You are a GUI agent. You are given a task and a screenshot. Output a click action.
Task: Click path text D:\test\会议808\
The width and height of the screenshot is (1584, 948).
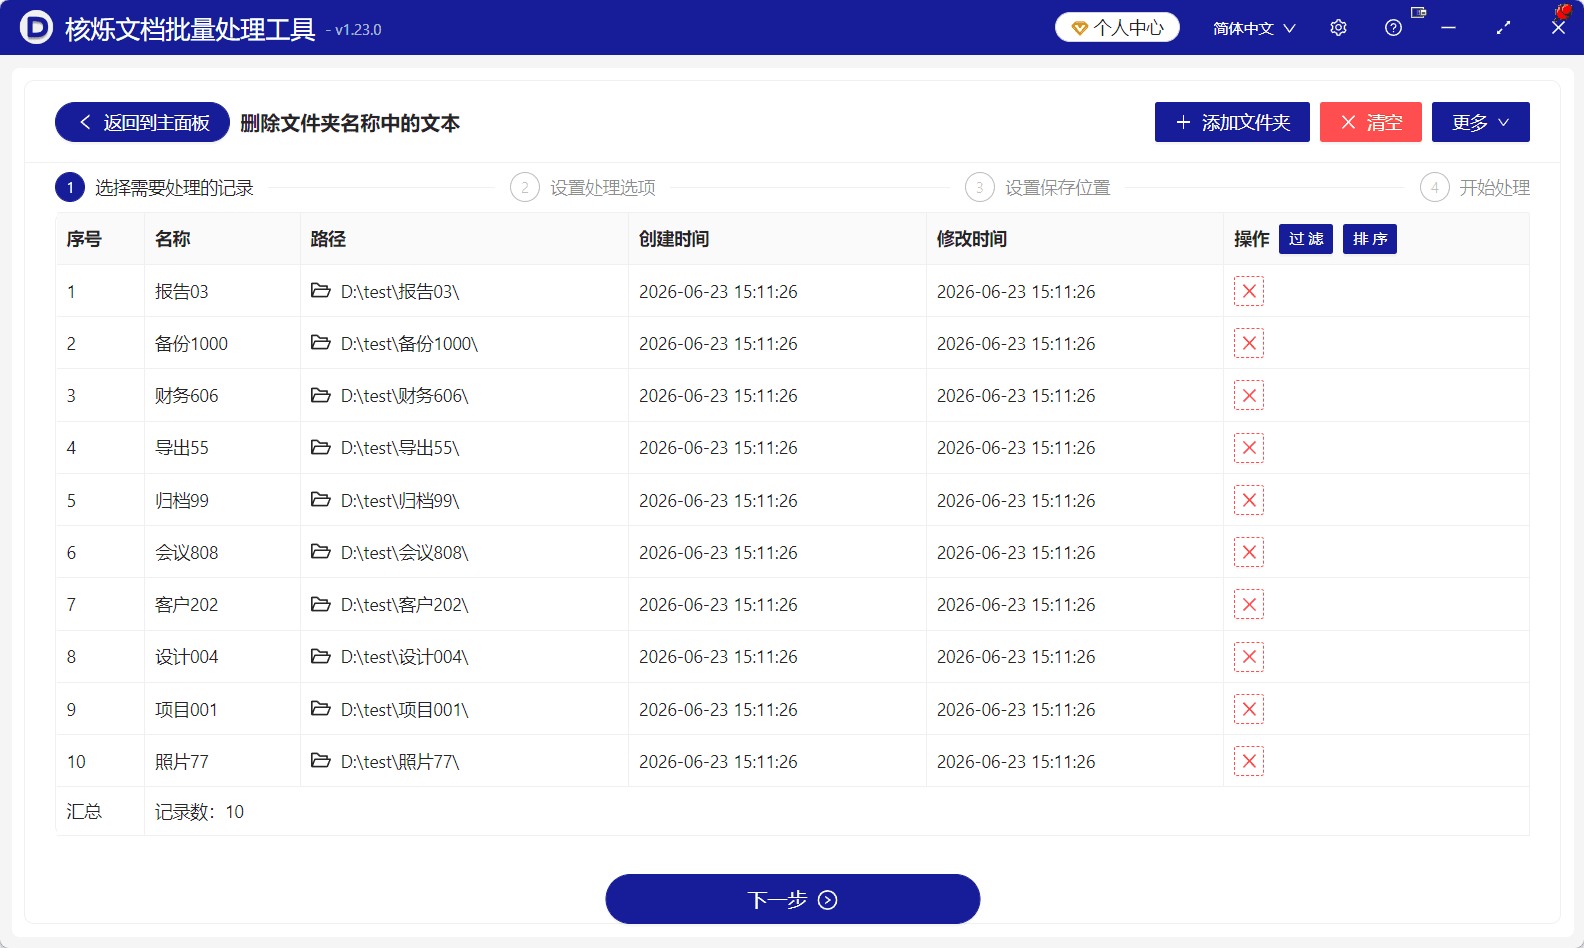coord(405,553)
